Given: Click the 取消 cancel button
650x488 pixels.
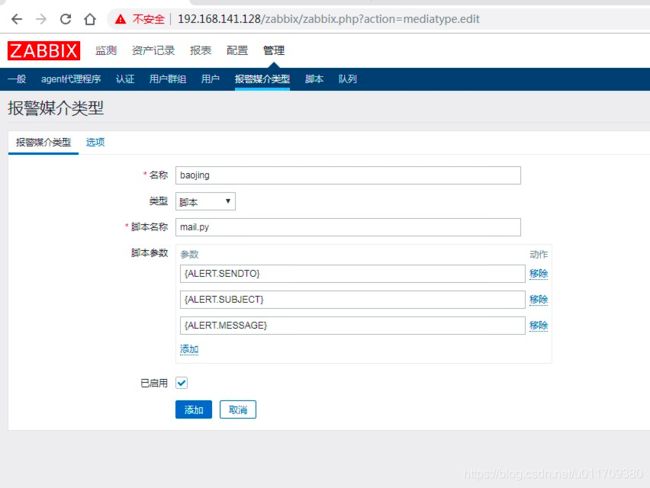Looking at the screenshot, I should click(x=238, y=410).
